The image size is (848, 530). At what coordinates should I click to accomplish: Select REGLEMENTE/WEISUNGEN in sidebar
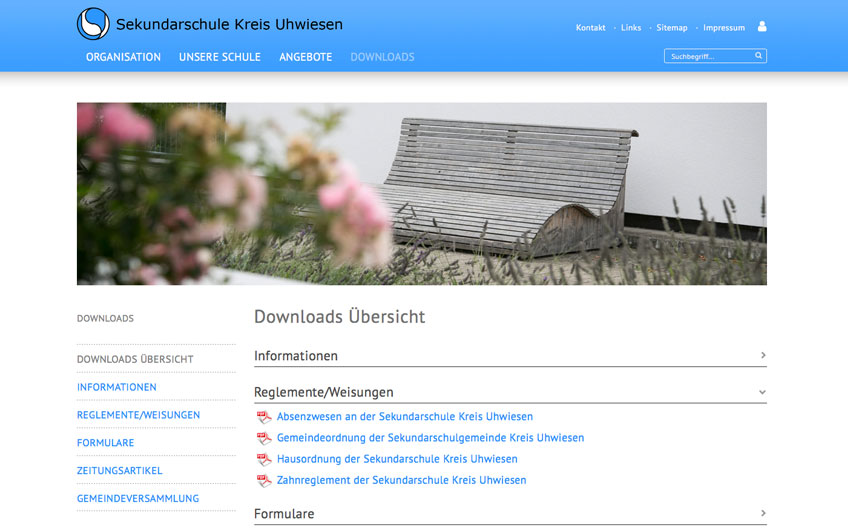138,415
